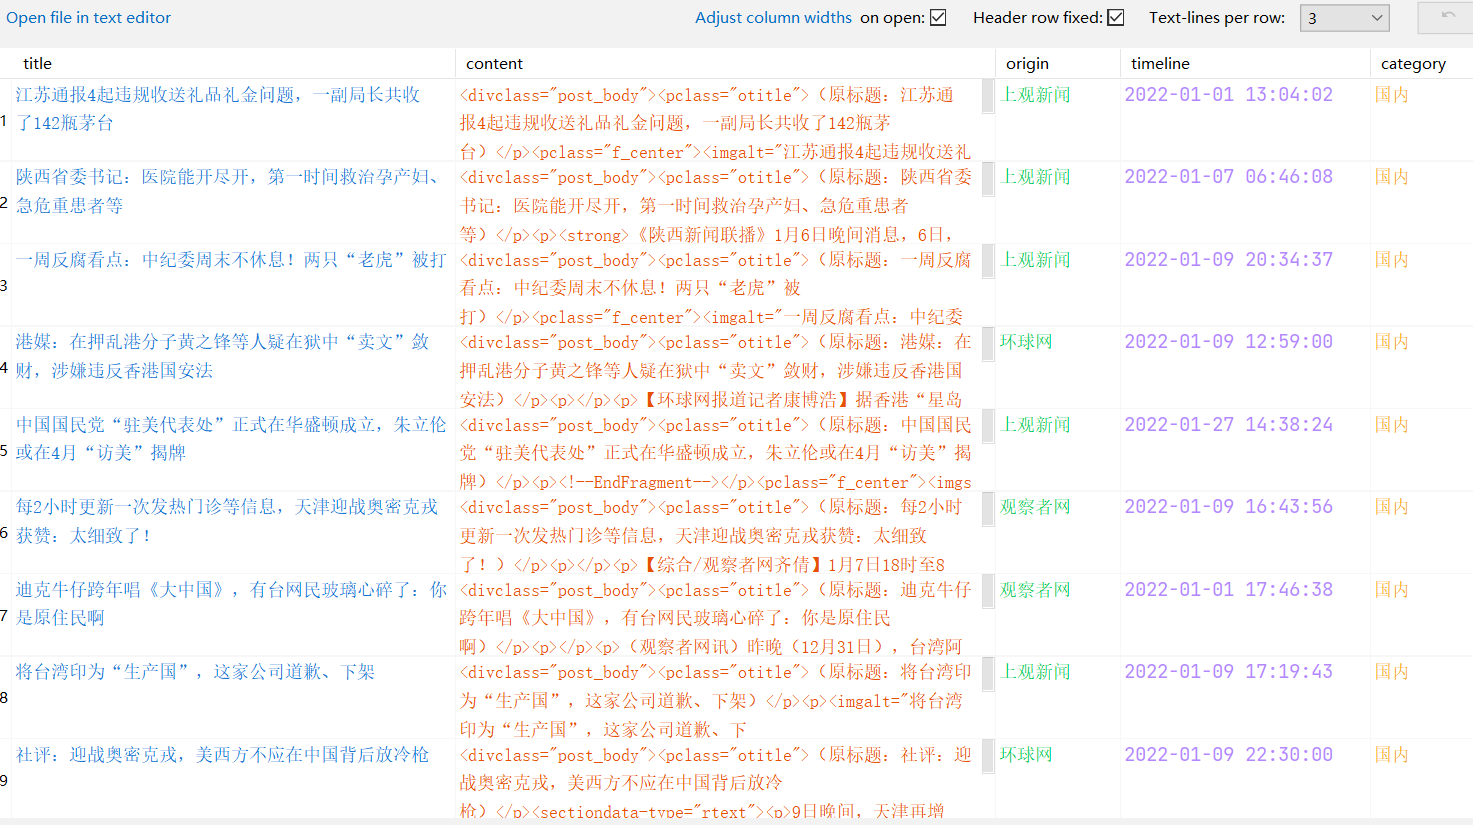Open file in text editor link

point(89,17)
